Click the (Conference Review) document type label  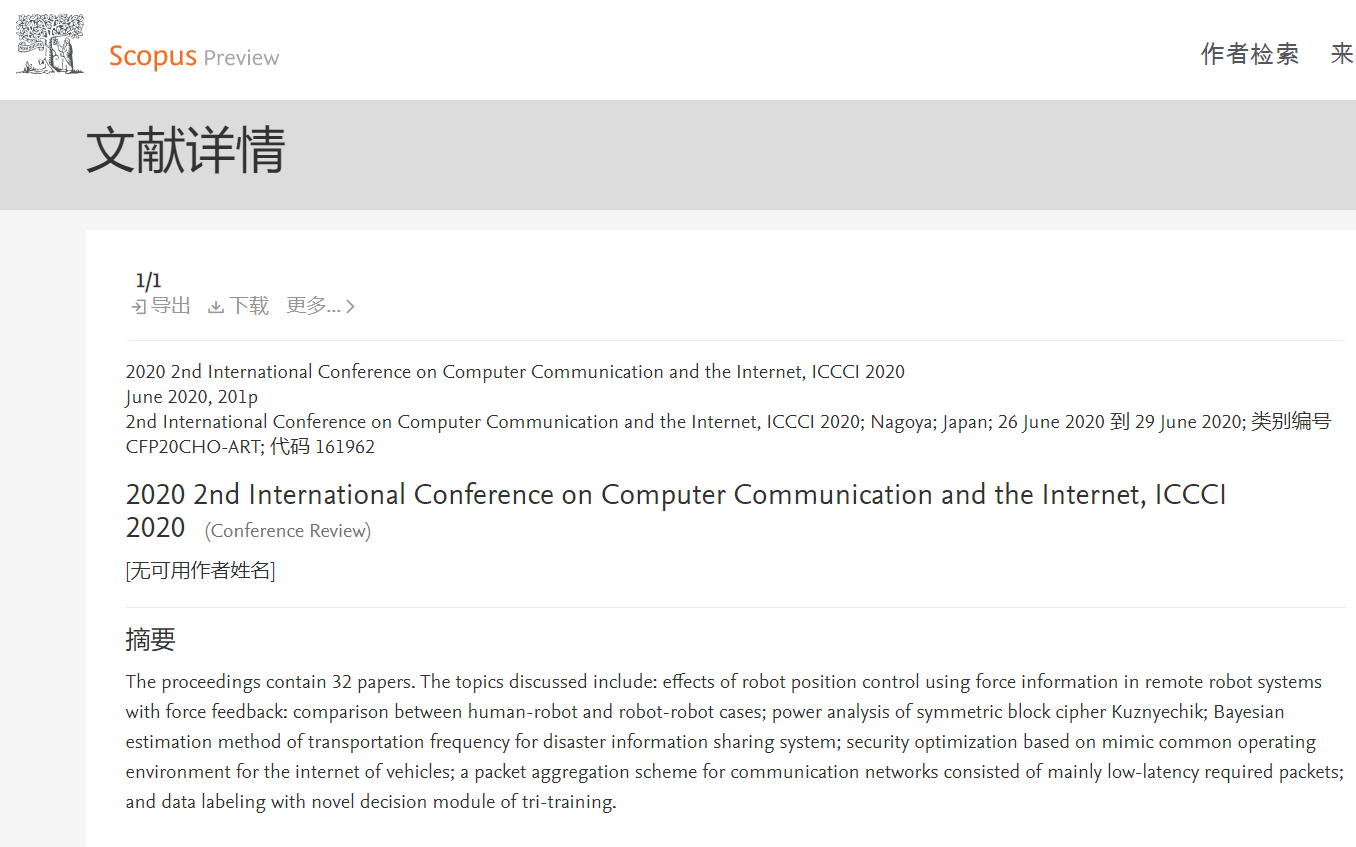(288, 531)
